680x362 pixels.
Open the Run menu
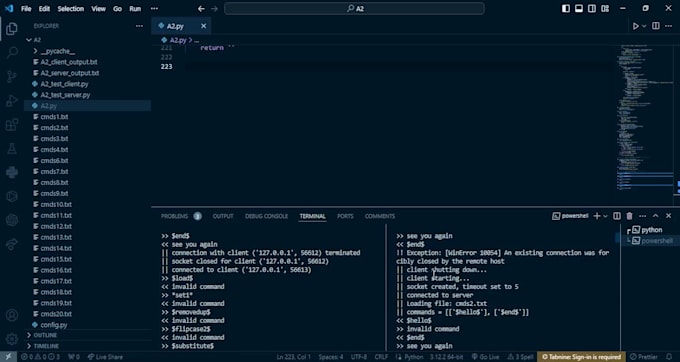coord(135,9)
